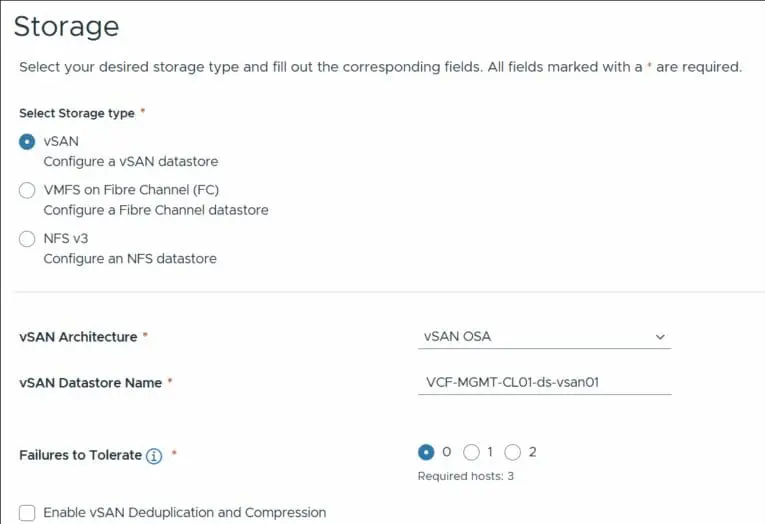Enable vSAN Deduplication and Compression checkbox
Screen dimensions: 765x524
pyautogui.click(x=27, y=513)
